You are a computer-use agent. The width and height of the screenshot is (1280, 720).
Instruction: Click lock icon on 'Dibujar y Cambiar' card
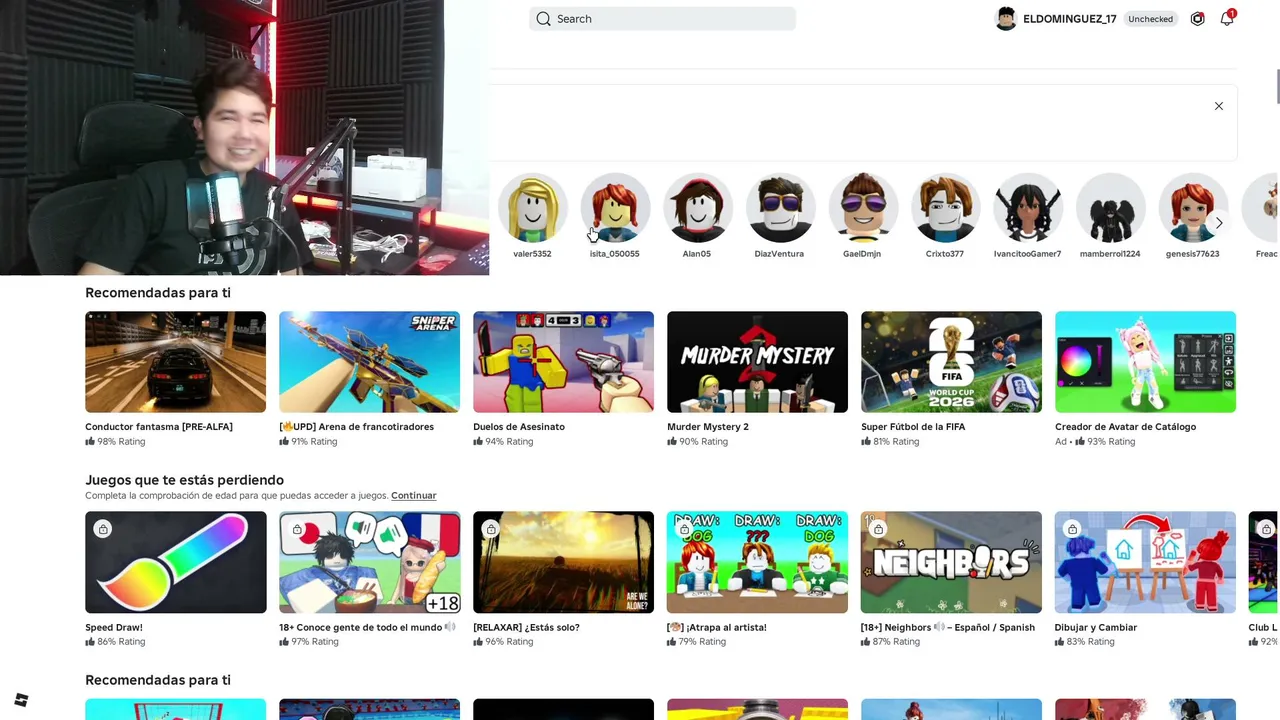click(1073, 529)
